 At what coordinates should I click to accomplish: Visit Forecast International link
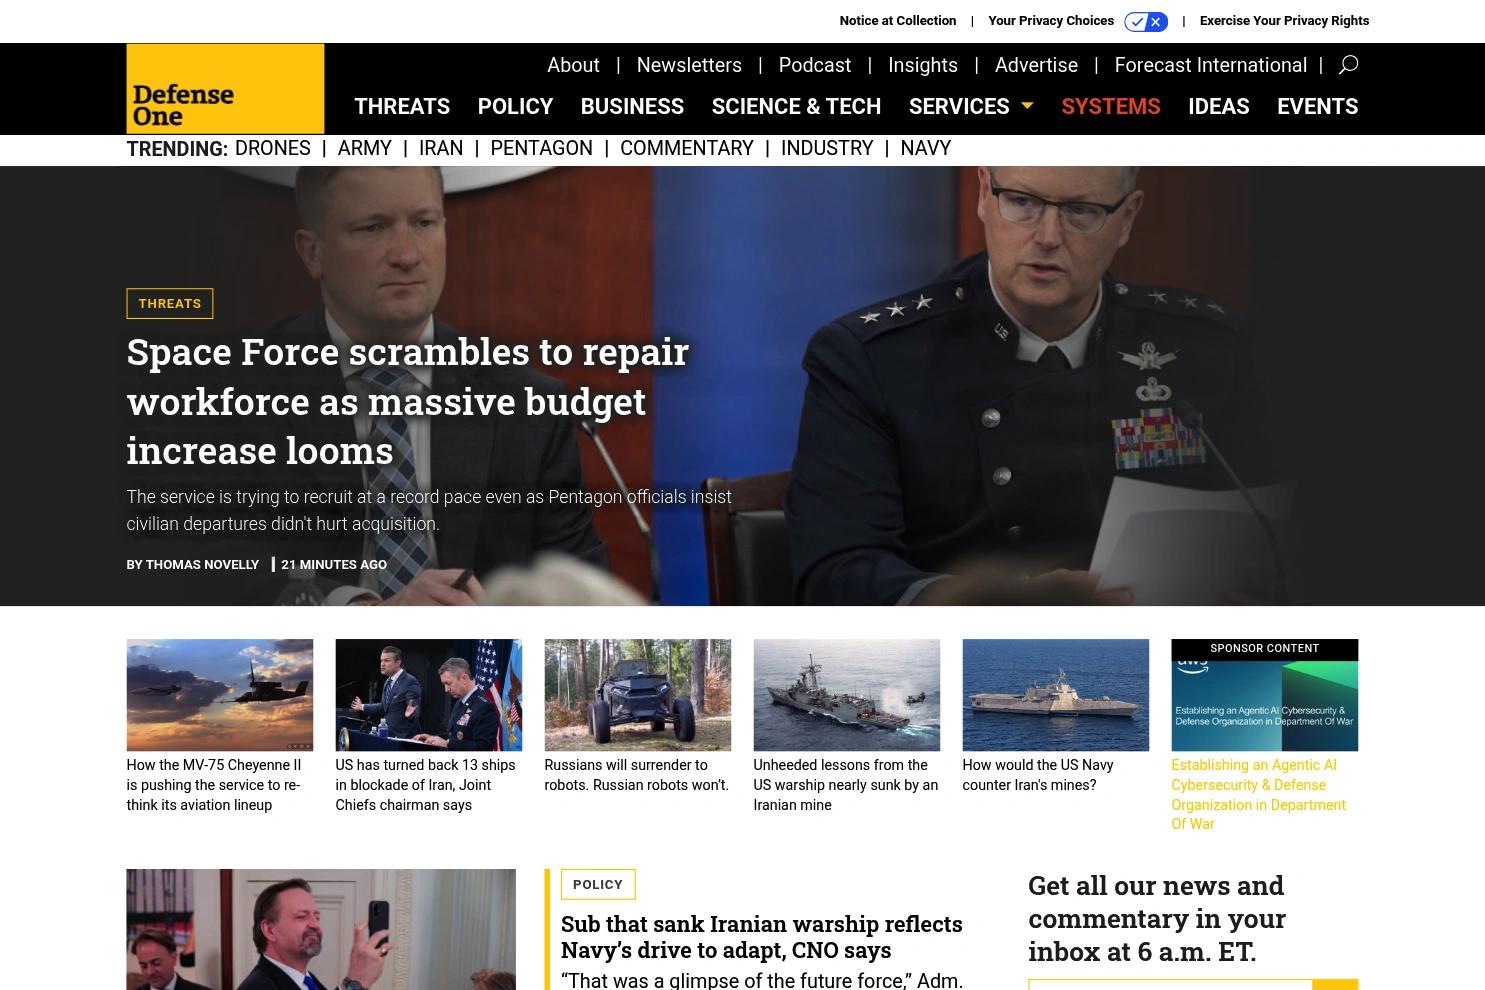pos(1210,65)
